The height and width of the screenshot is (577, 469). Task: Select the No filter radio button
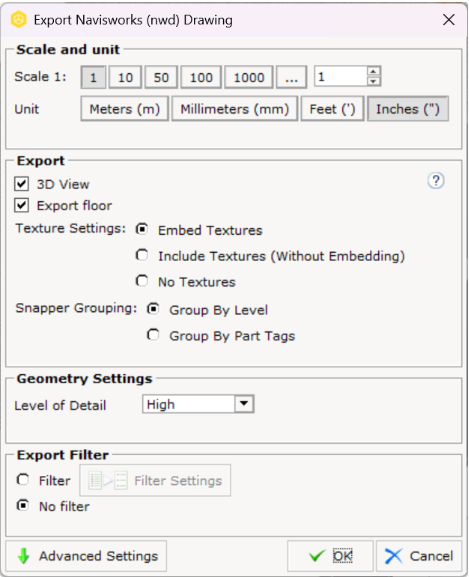click(x=23, y=505)
